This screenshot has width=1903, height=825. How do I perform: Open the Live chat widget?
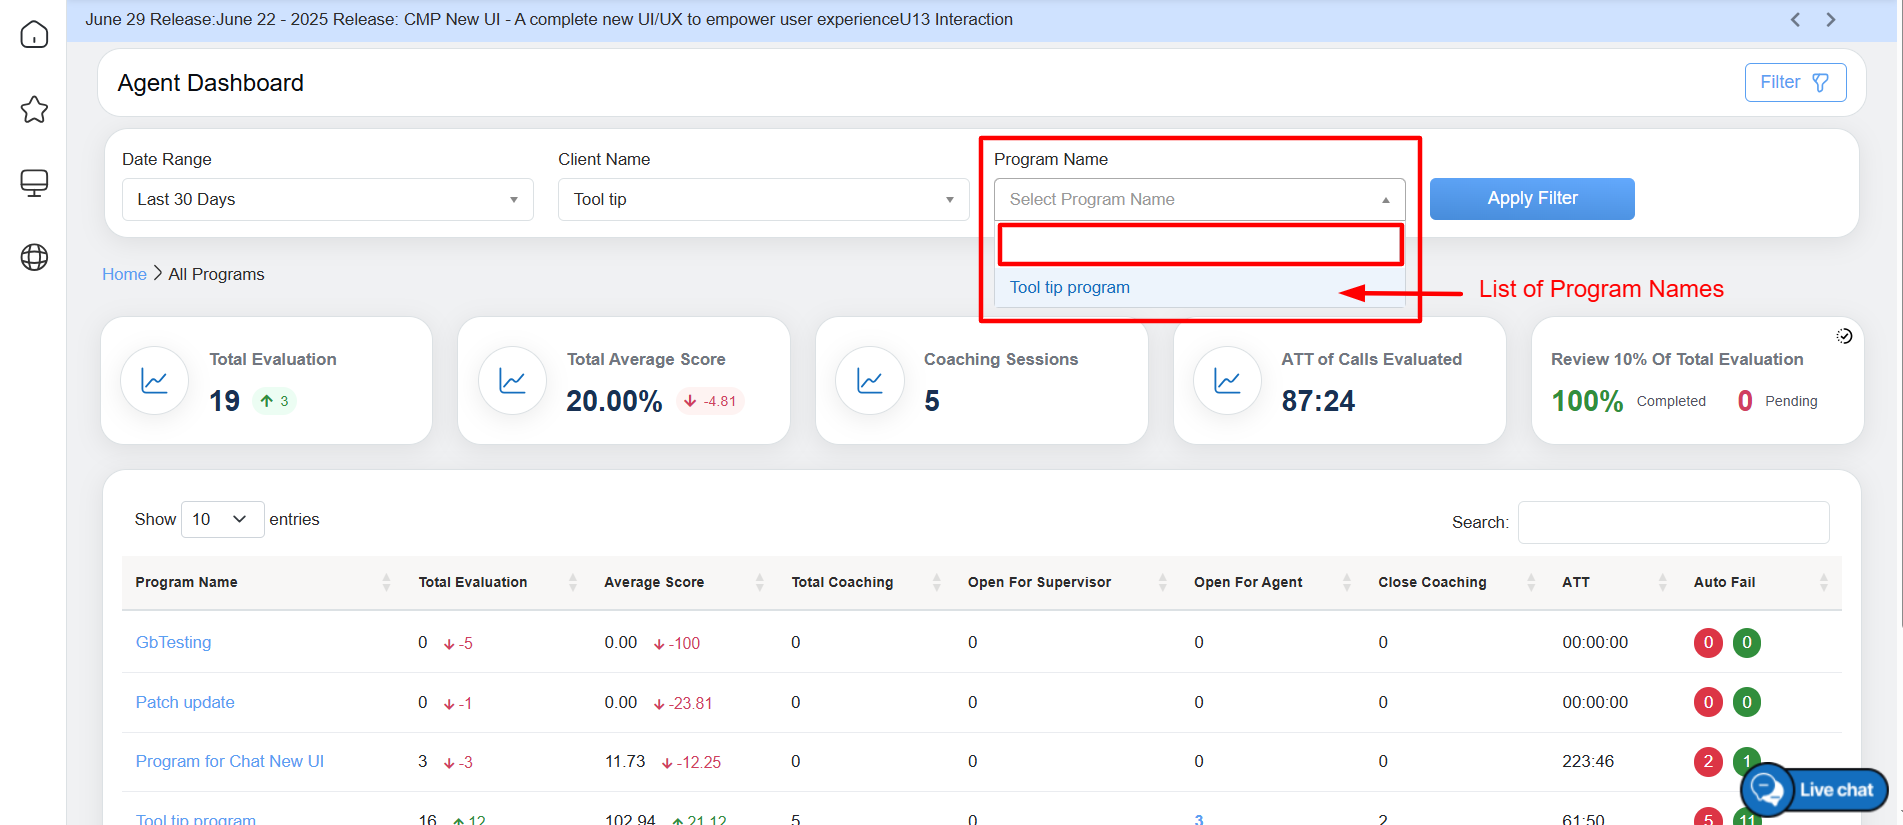(1815, 789)
